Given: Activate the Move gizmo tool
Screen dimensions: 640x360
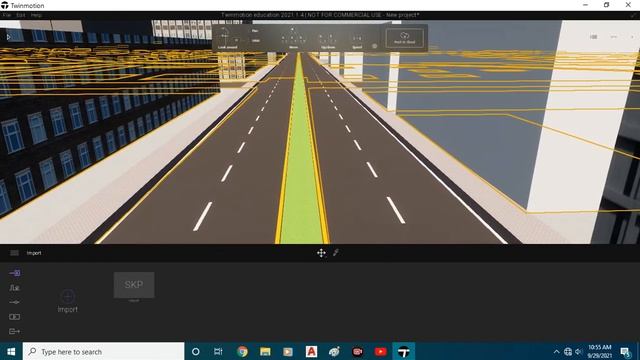Looking at the screenshot, I should (x=321, y=253).
